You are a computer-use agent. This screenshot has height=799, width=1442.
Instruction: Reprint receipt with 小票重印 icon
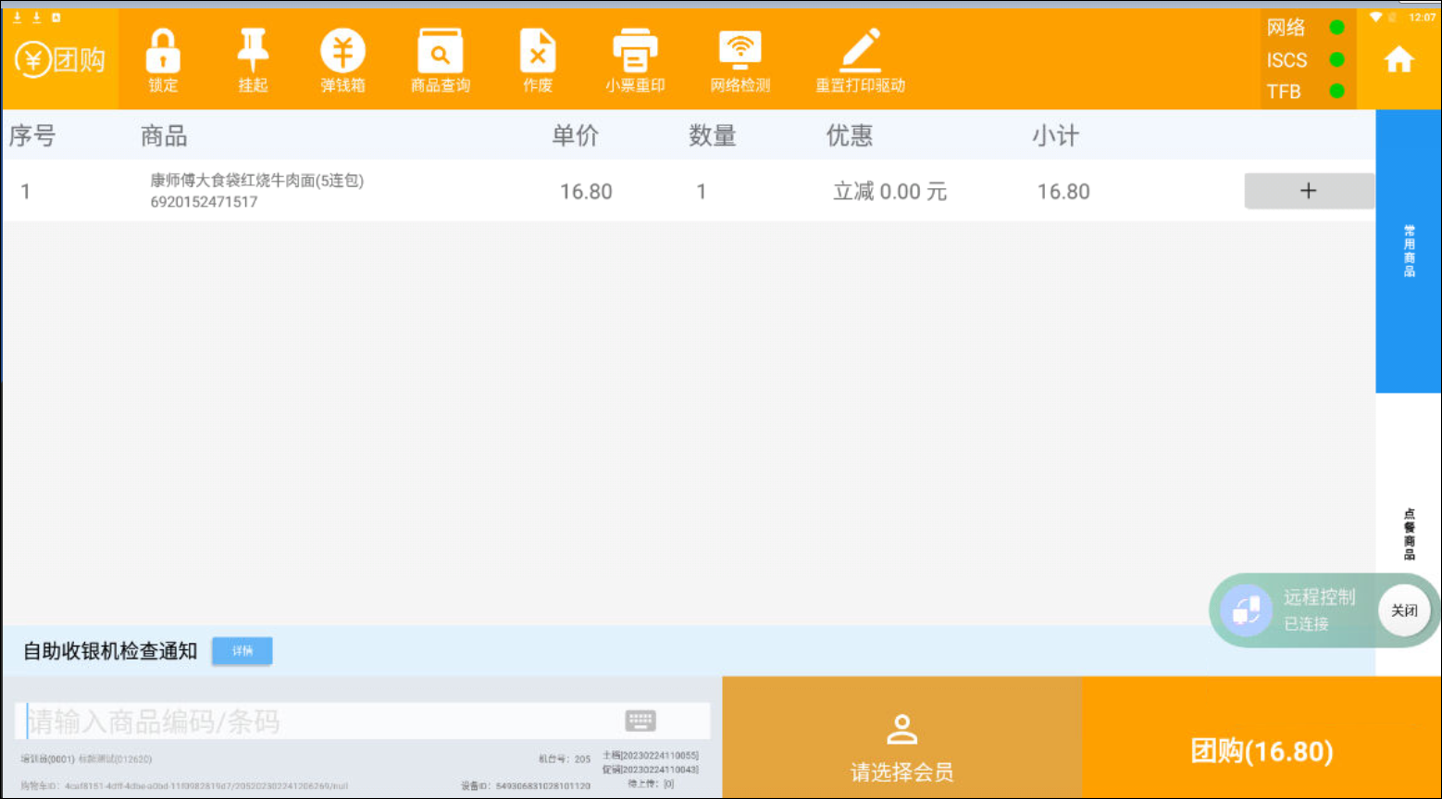(635, 50)
